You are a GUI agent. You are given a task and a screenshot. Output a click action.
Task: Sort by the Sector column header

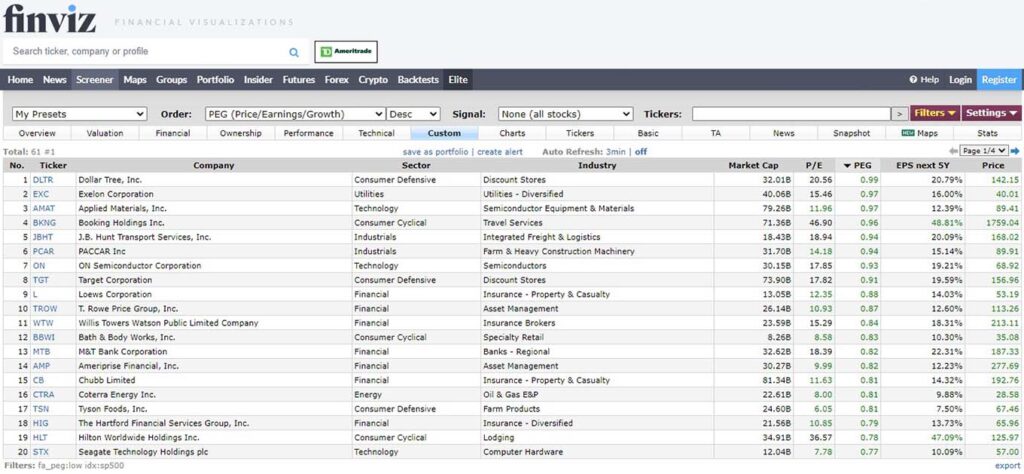[415, 165]
